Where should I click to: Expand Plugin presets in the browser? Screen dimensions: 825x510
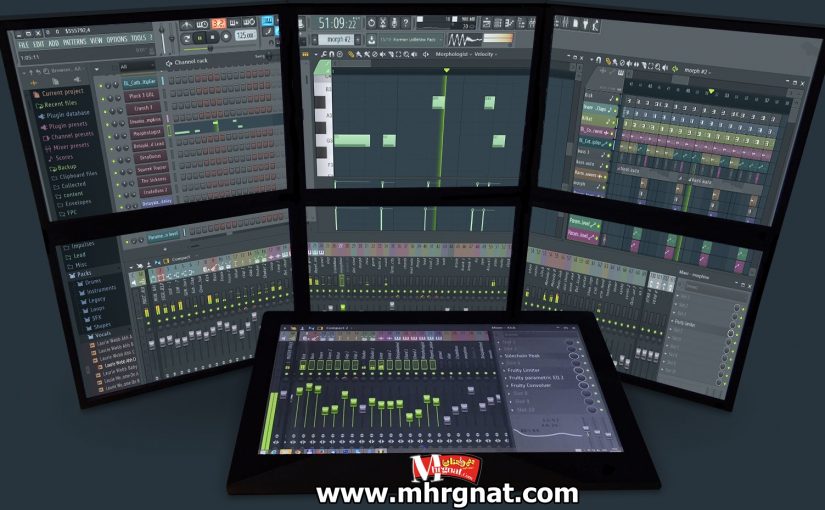click(64, 125)
